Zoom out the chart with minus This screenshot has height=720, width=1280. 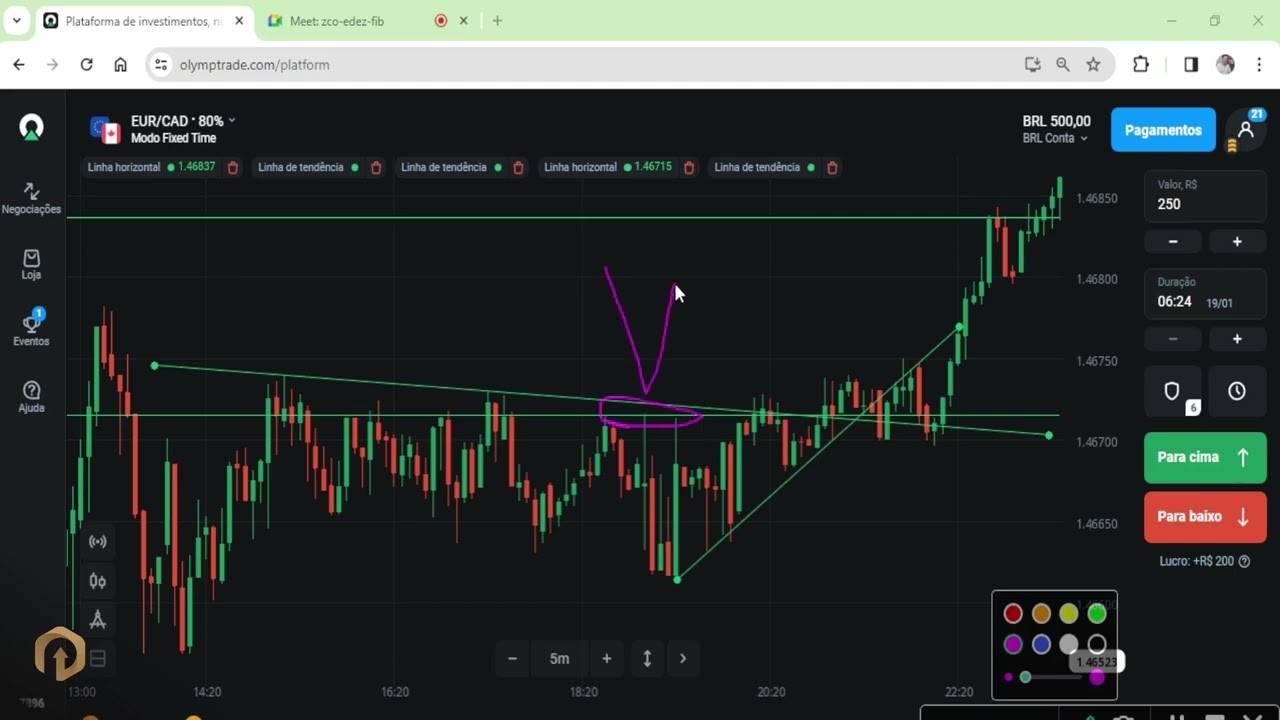click(512, 659)
